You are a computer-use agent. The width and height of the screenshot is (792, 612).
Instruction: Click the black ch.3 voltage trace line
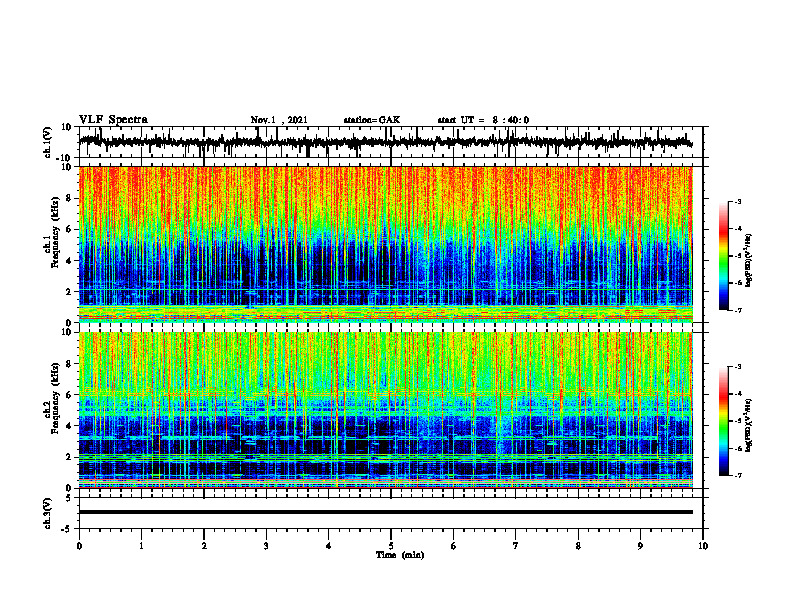pyautogui.click(x=386, y=512)
